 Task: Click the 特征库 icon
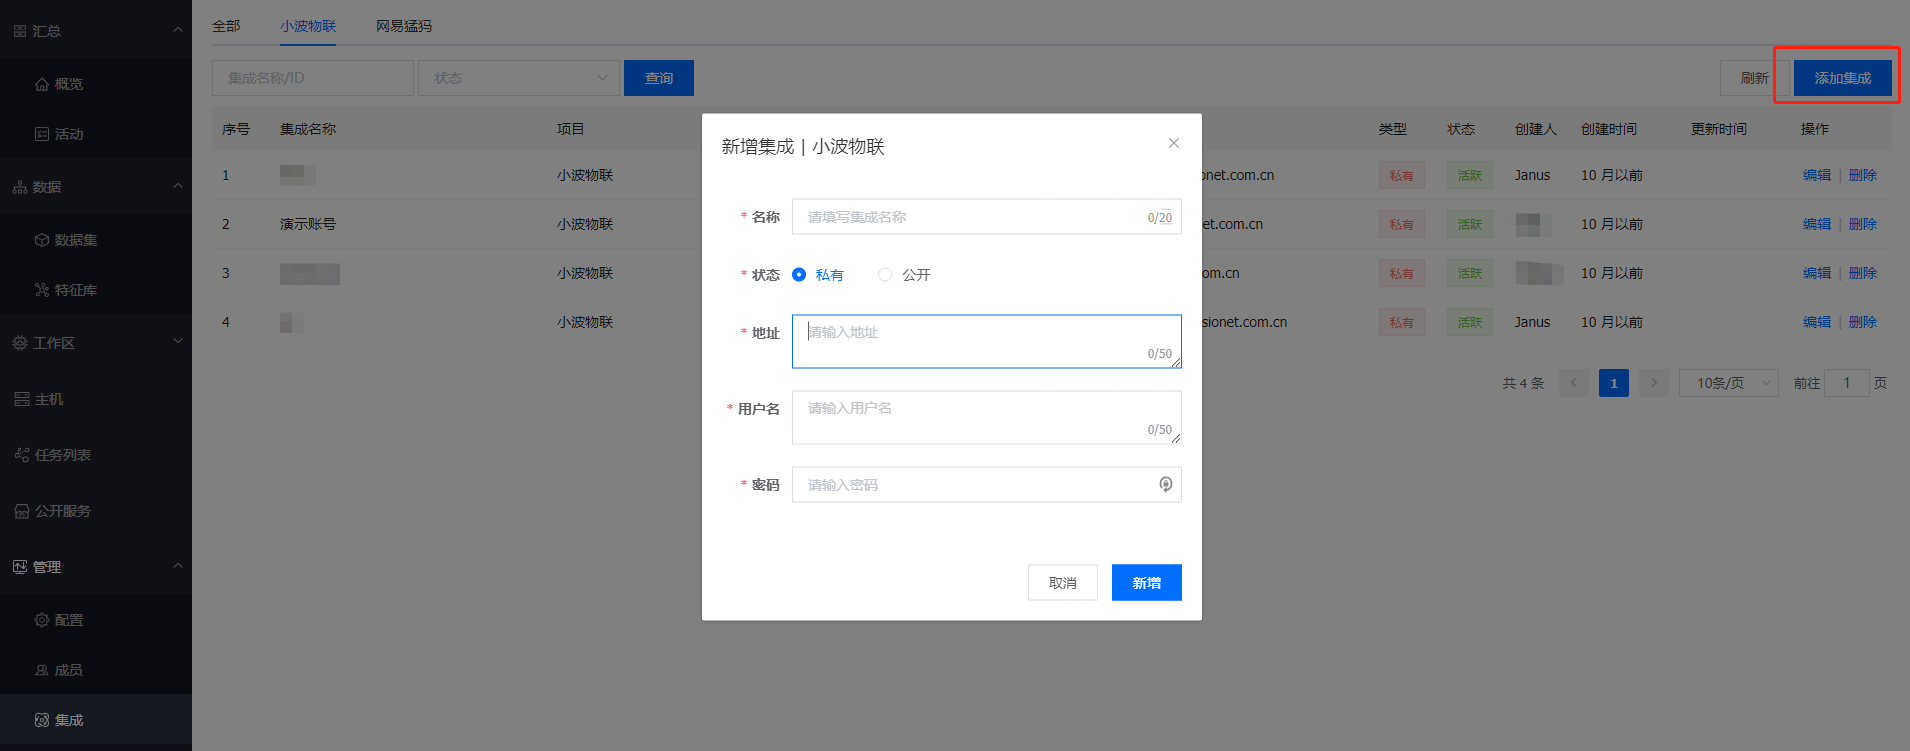coord(42,290)
